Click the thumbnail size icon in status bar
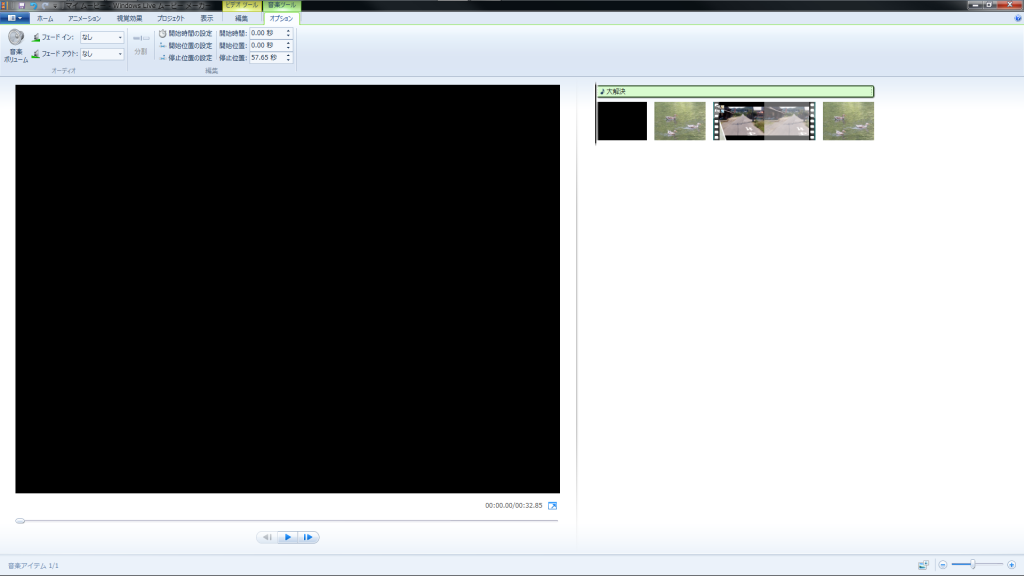The width and height of the screenshot is (1024, 576). [x=923, y=565]
